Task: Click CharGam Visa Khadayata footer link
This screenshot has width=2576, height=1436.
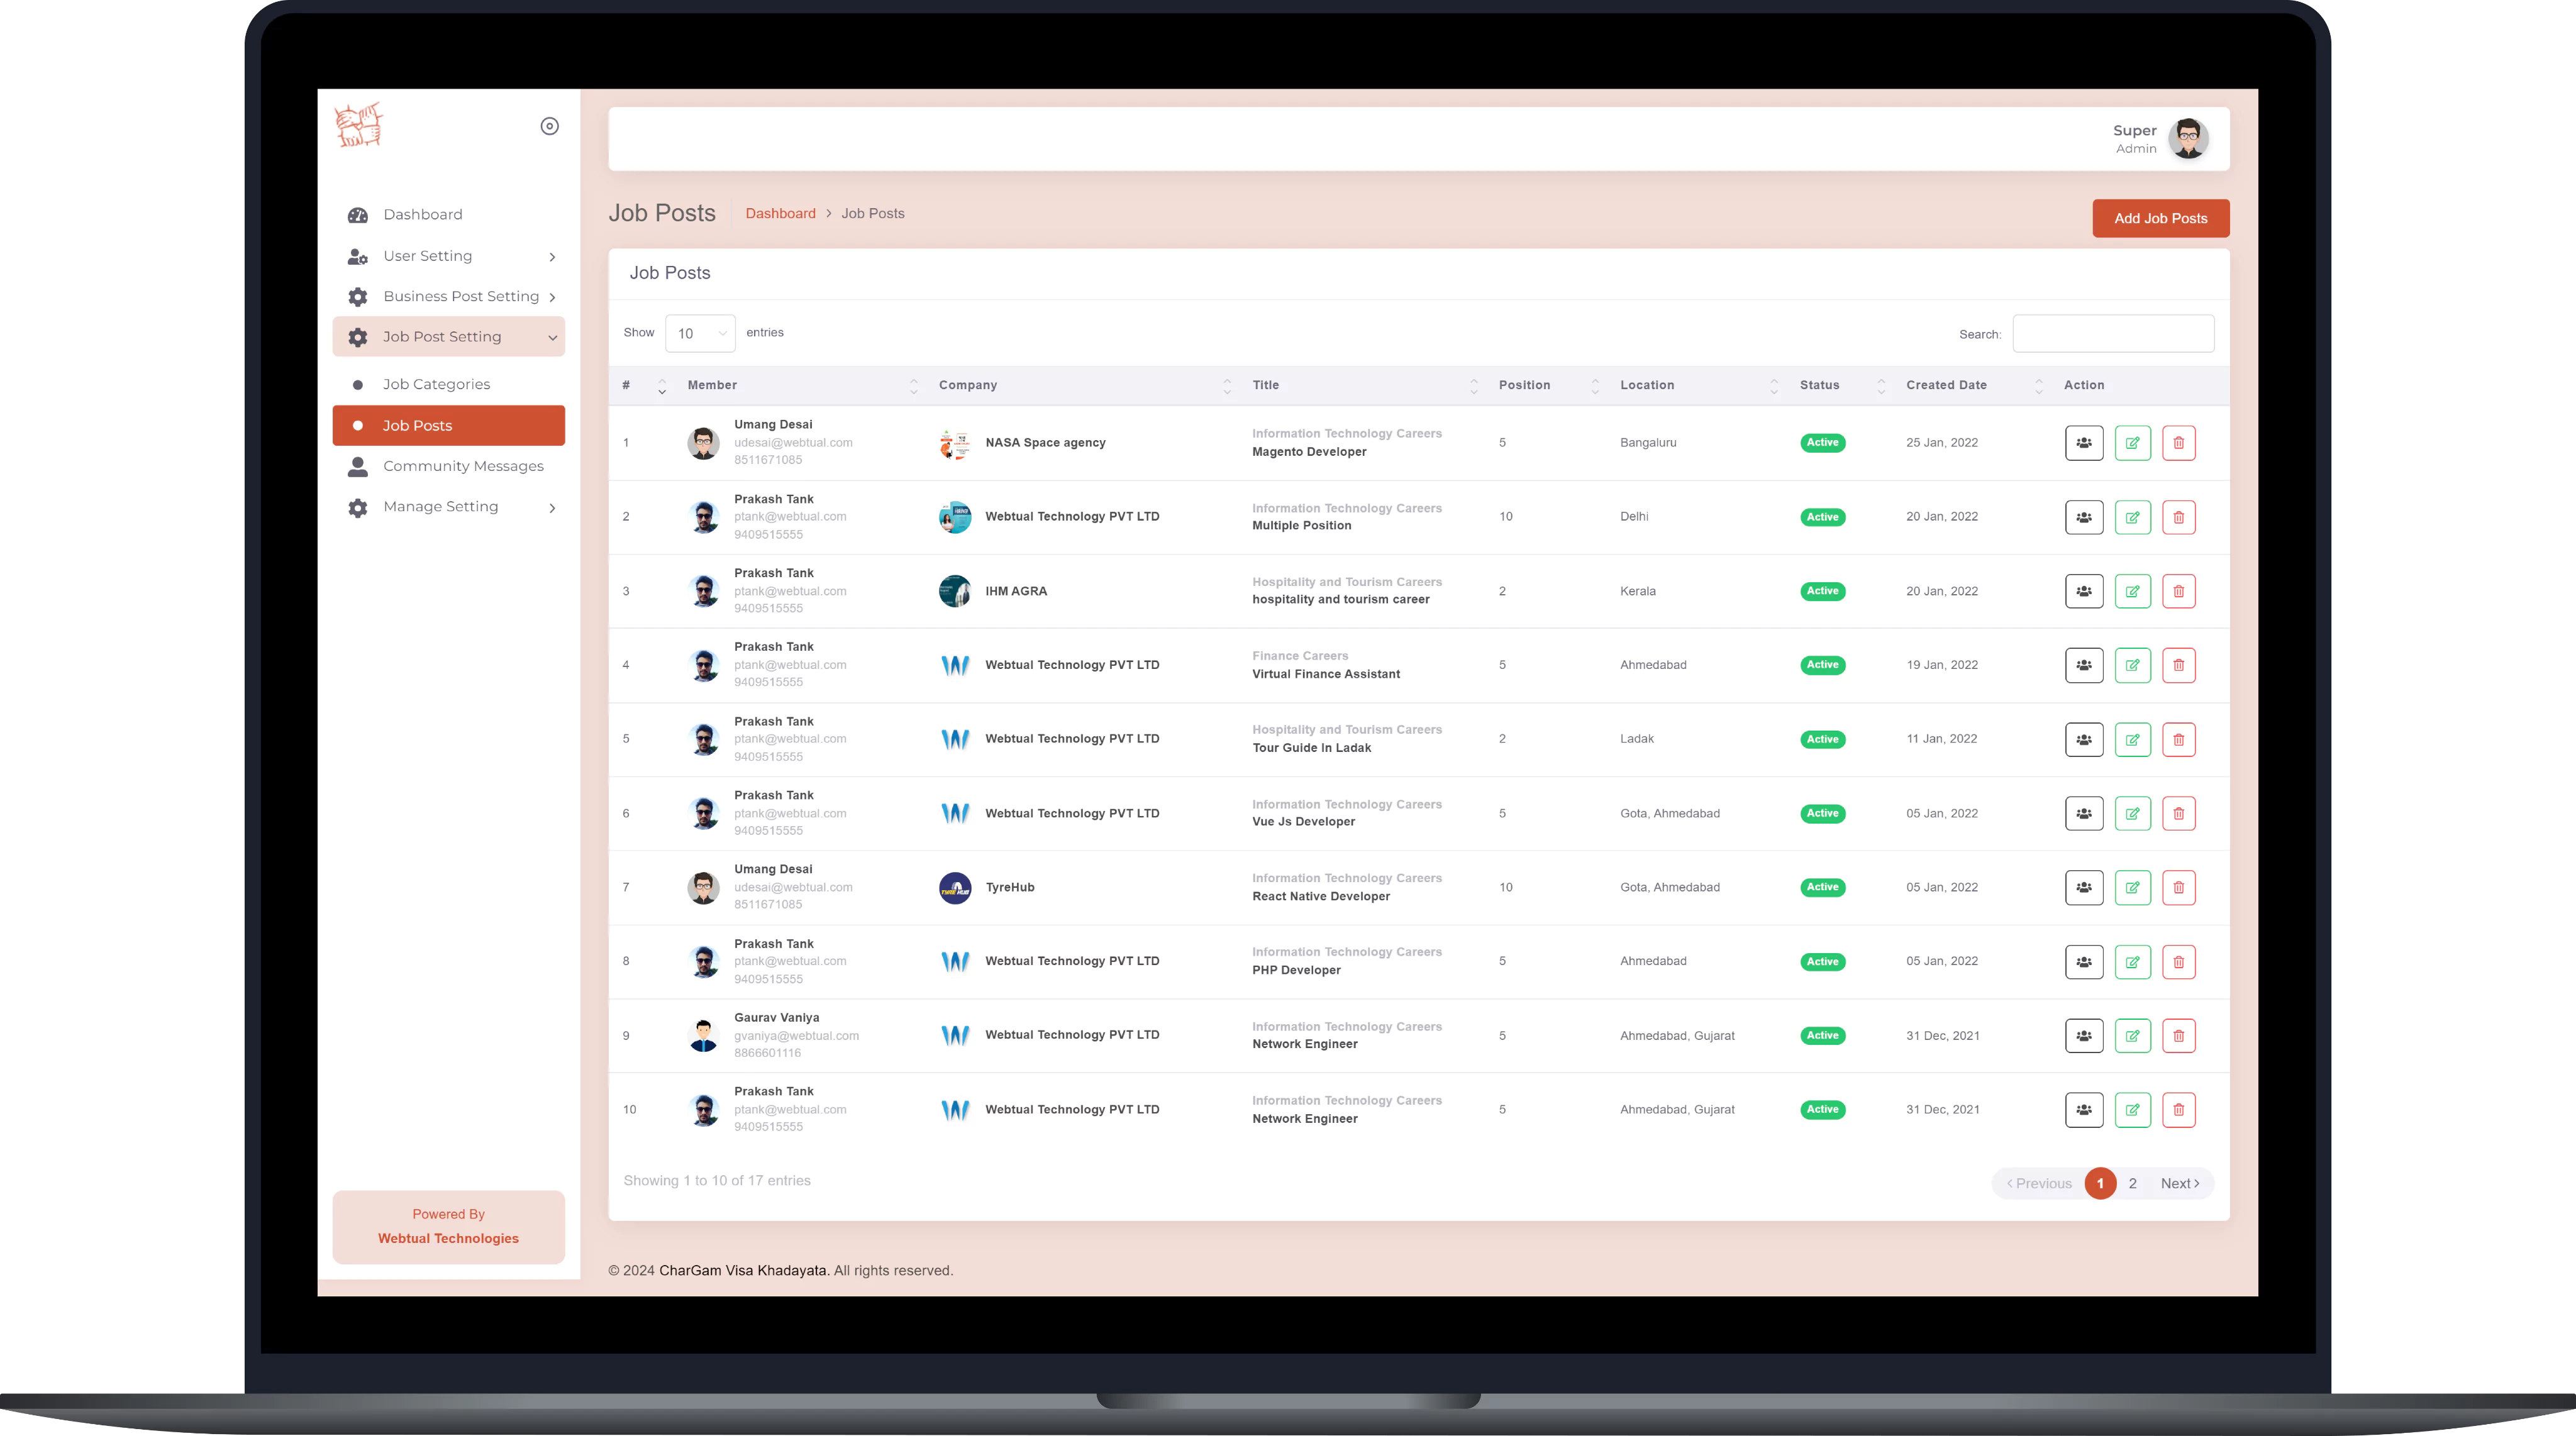Action: pyautogui.click(x=742, y=1270)
